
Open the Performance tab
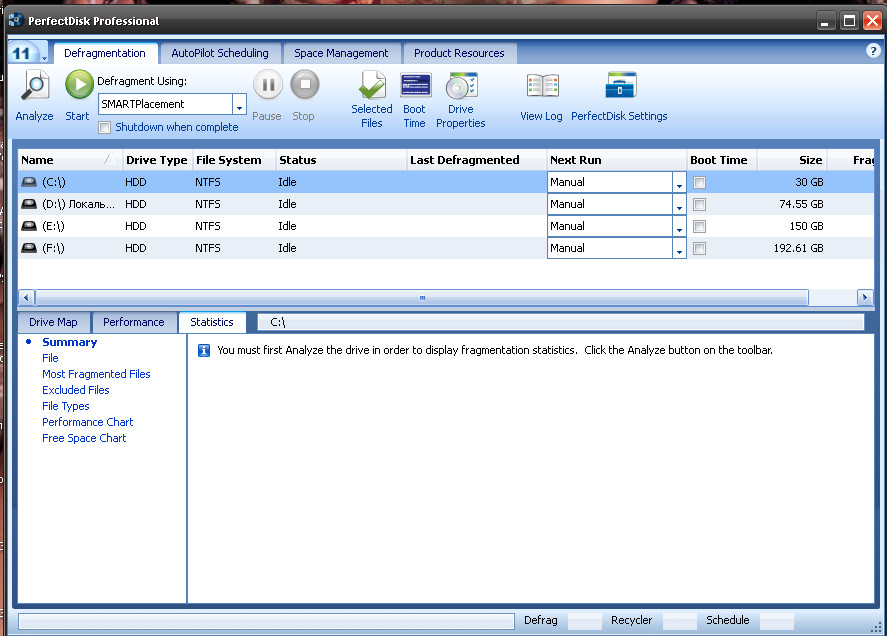point(134,322)
